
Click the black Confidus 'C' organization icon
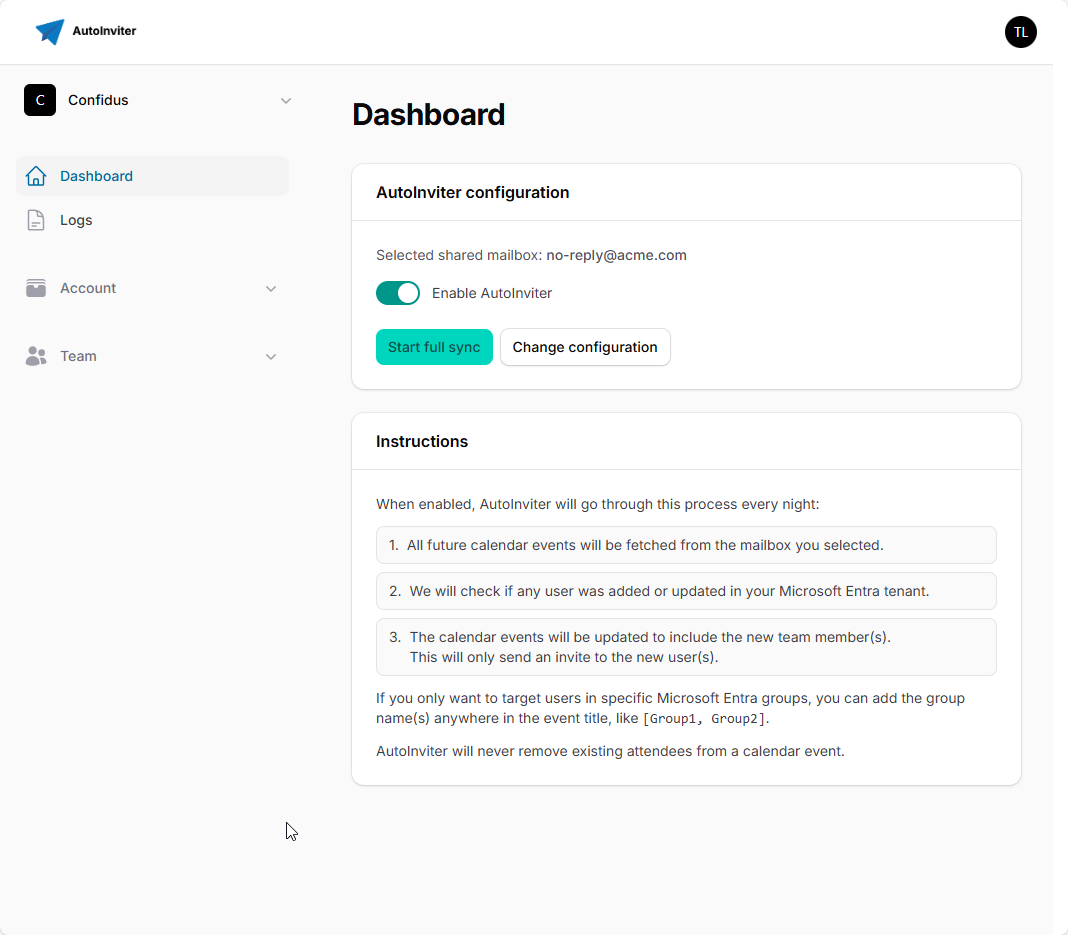pos(40,100)
